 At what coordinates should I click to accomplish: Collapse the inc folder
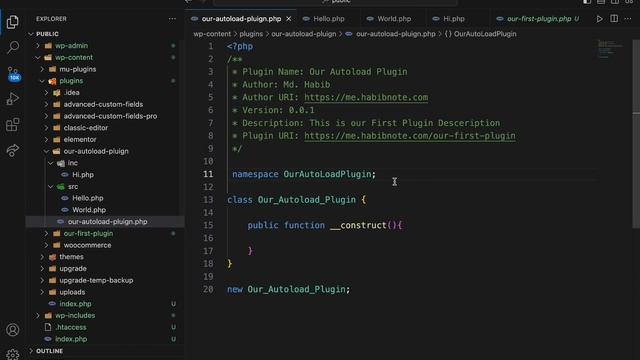(x=51, y=163)
